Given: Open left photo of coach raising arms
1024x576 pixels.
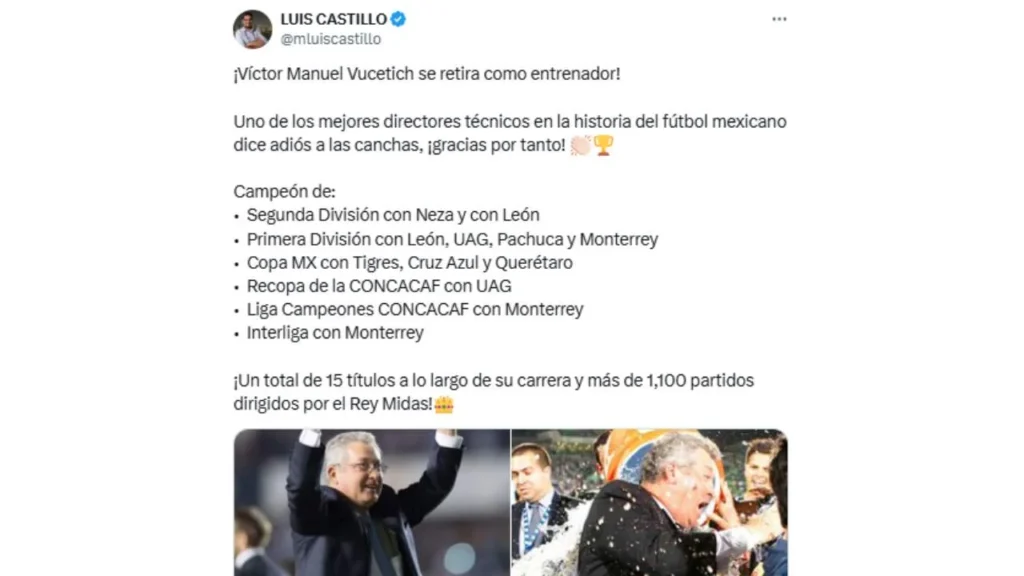Looking at the screenshot, I should 372,502.
